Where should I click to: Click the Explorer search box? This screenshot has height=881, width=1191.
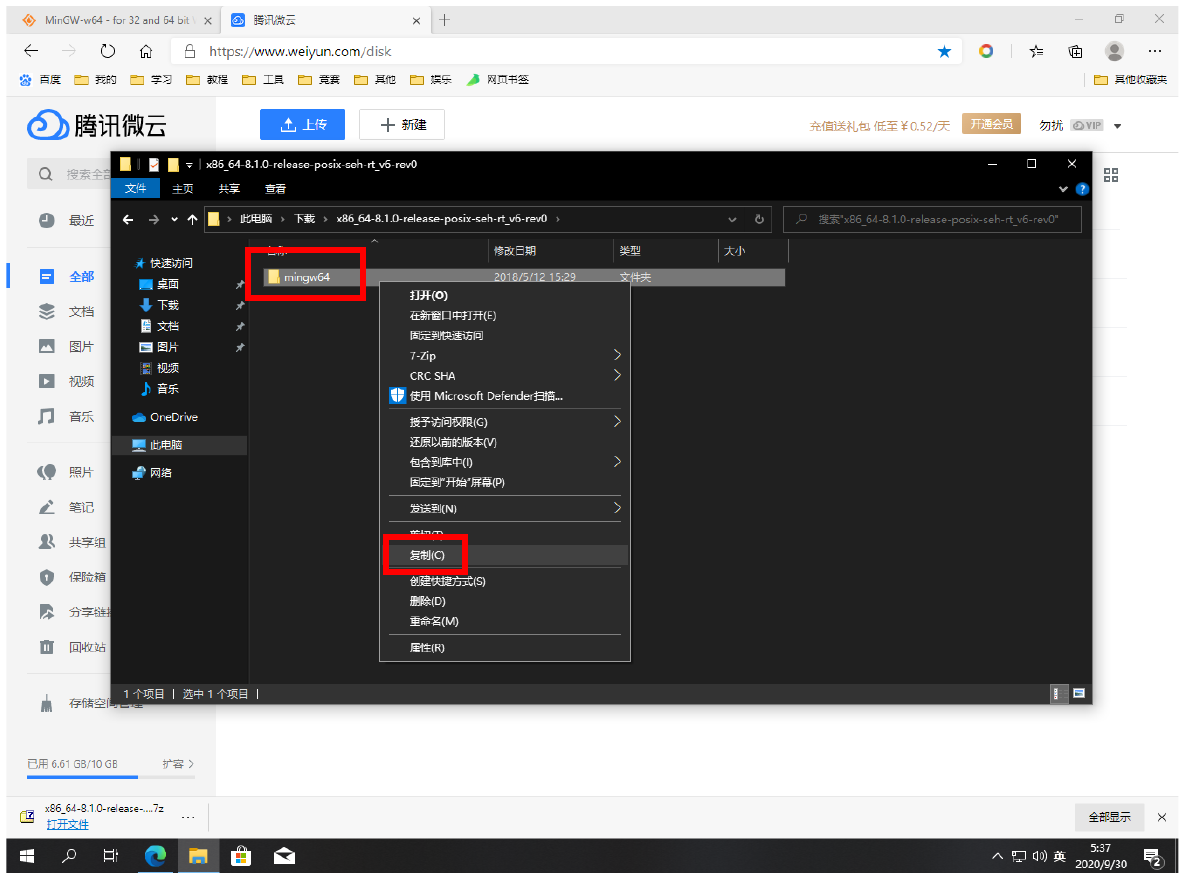coord(935,219)
